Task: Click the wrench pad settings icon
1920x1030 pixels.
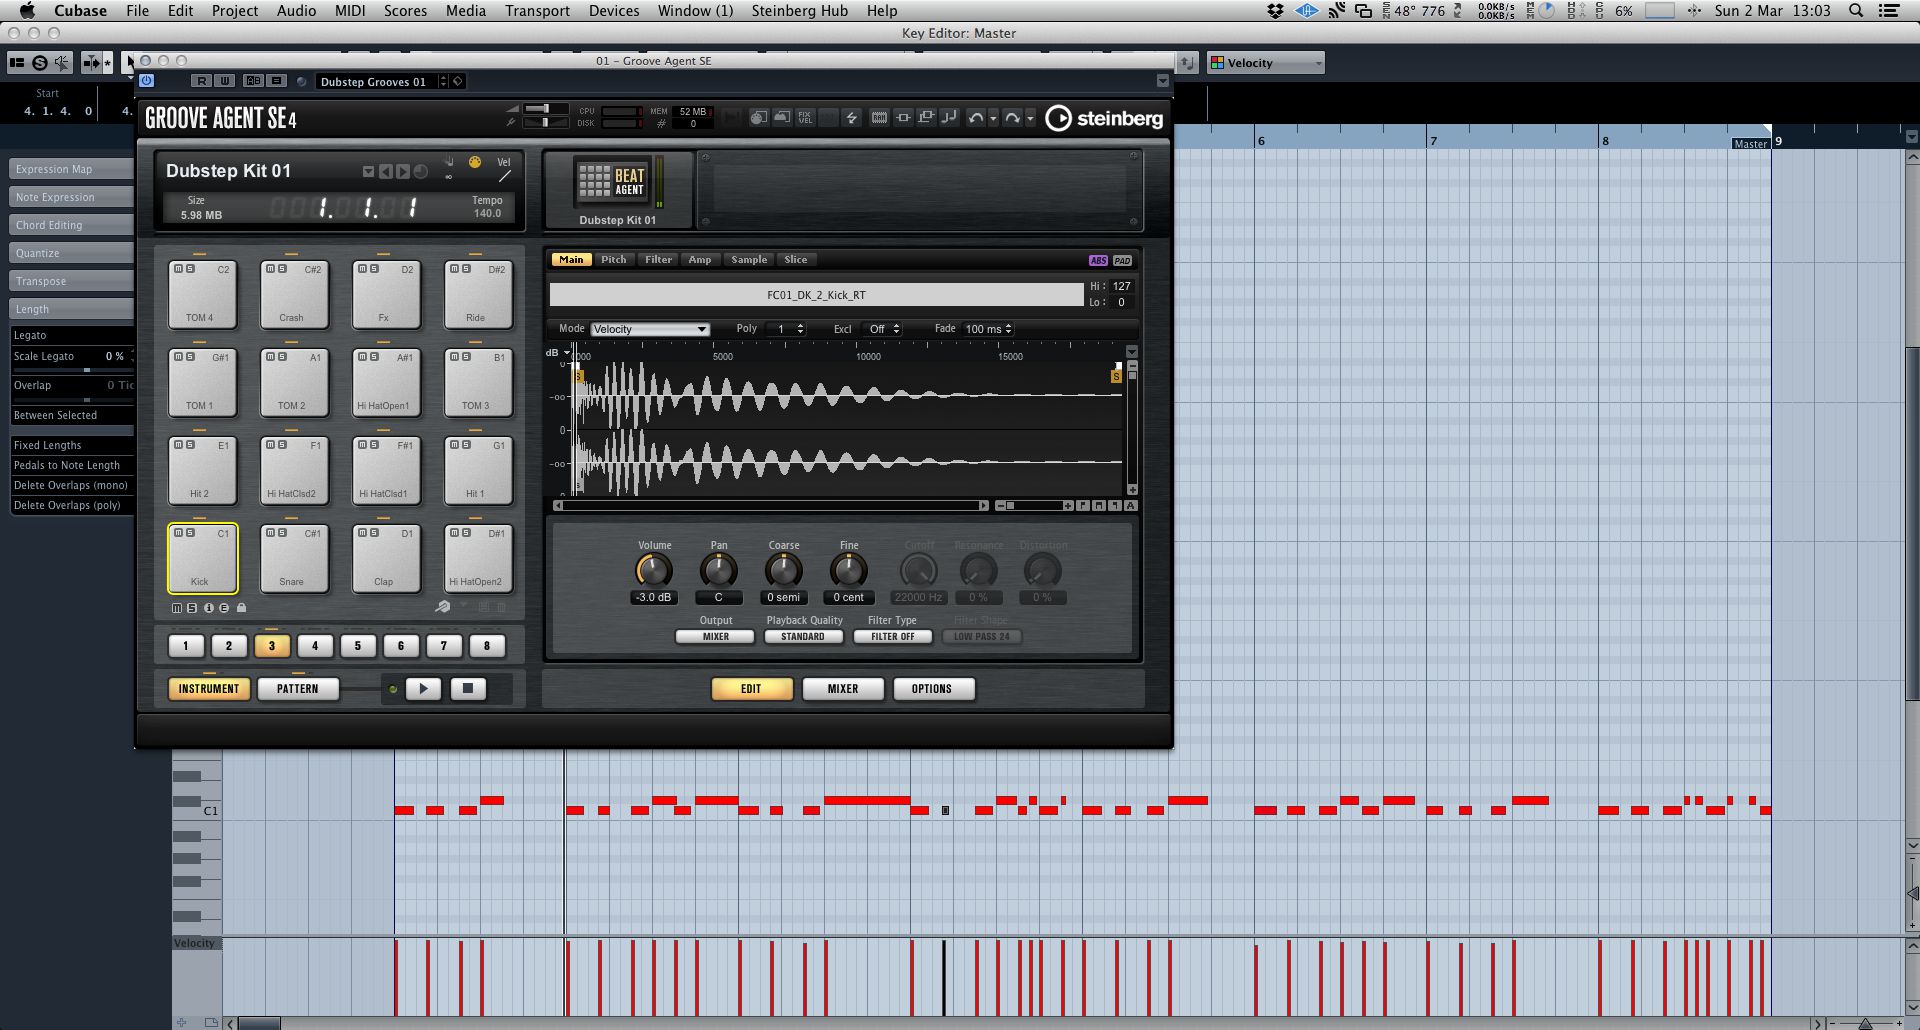Action: point(442,607)
